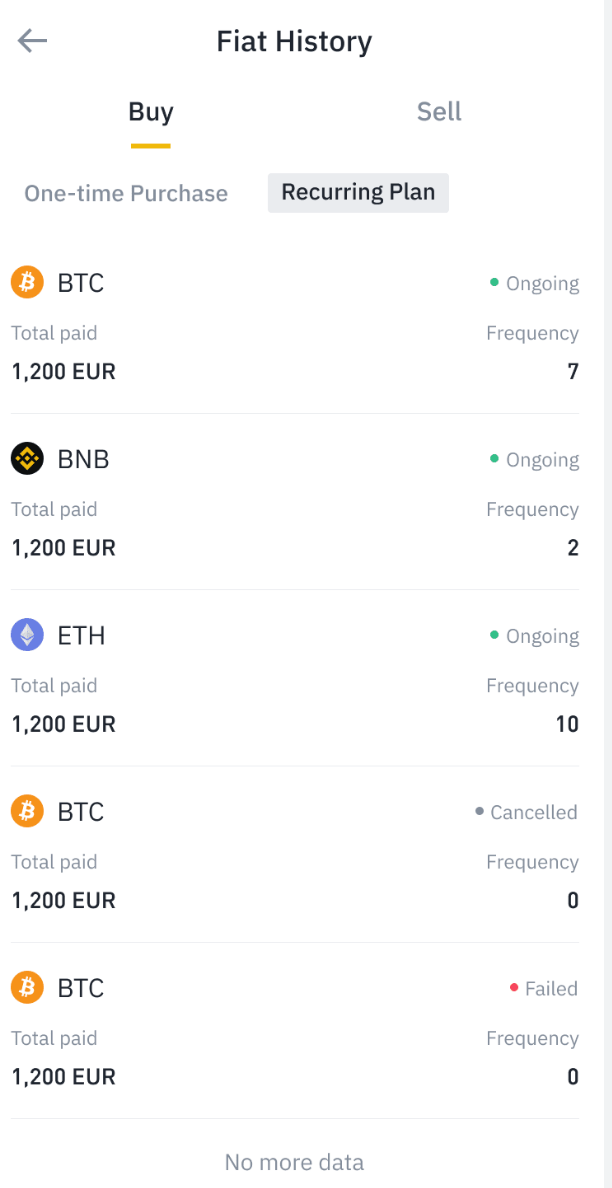Screen dimensions: 612x1188
Task: Click the red Failed status indicator
Action: coord(544,989)
